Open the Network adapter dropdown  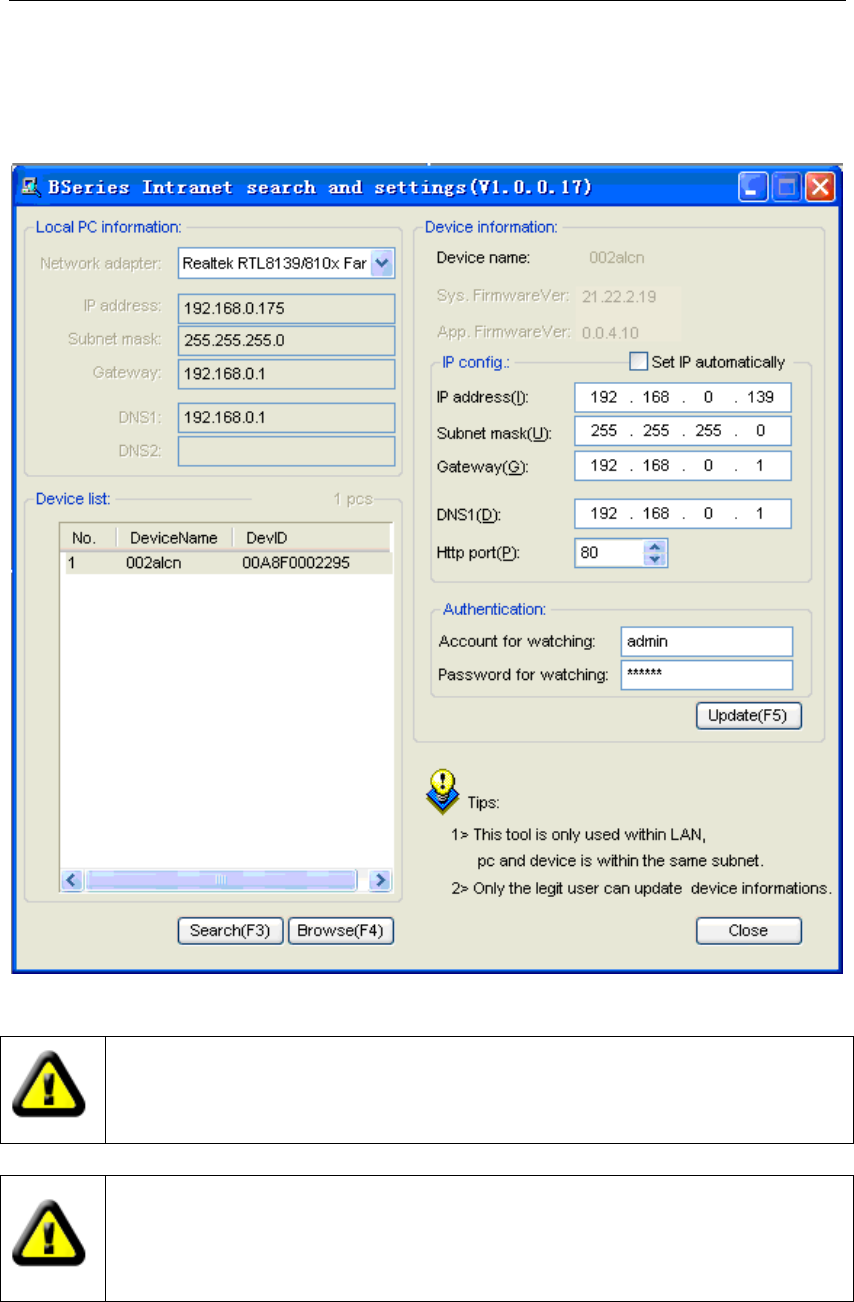click(x=382, y=264)
